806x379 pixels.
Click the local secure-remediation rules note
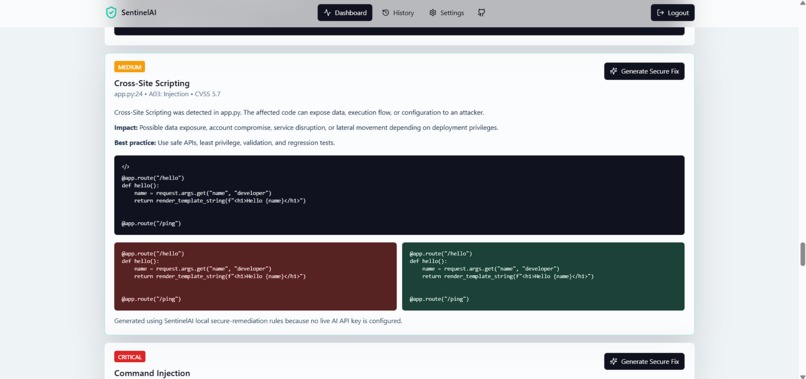coord(258,321)
